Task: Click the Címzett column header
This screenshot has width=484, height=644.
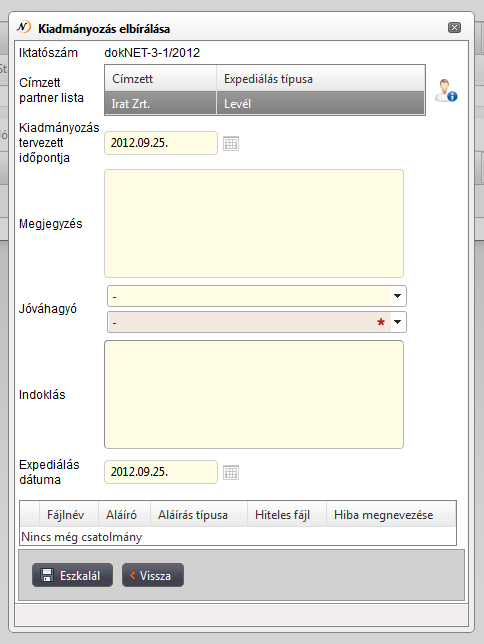Action: [x=161, y=78]
